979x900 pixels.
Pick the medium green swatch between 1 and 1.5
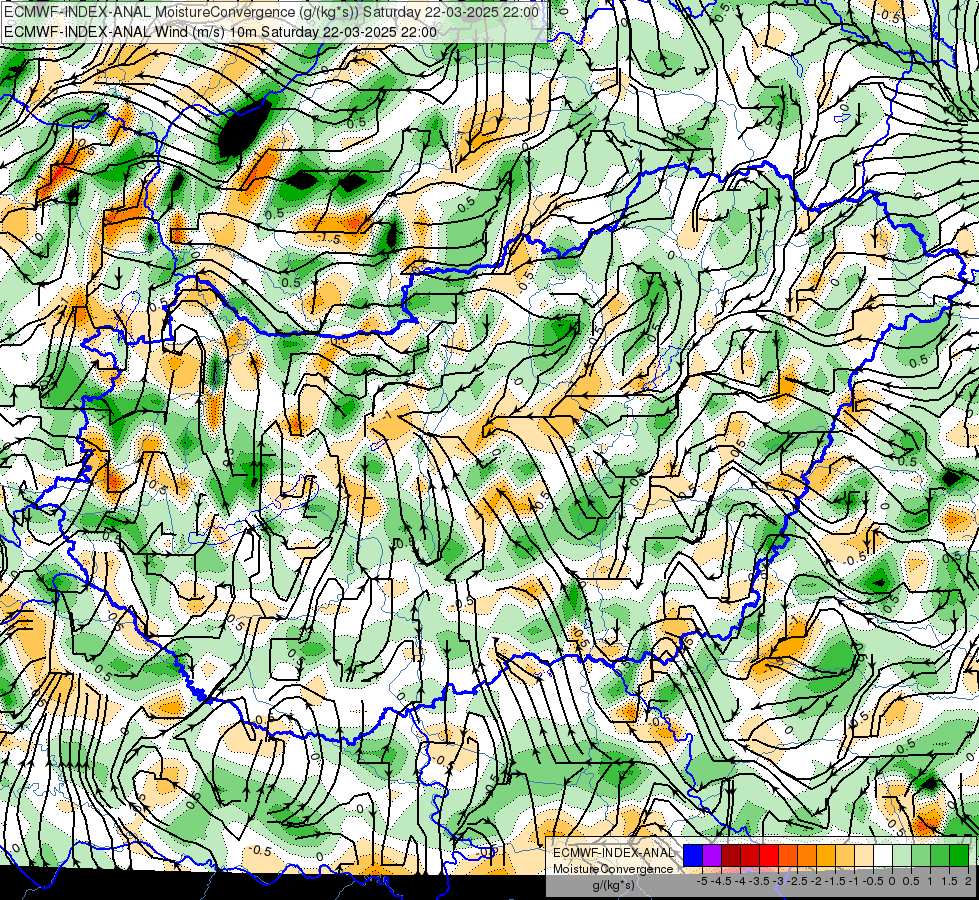coord(940,856)
